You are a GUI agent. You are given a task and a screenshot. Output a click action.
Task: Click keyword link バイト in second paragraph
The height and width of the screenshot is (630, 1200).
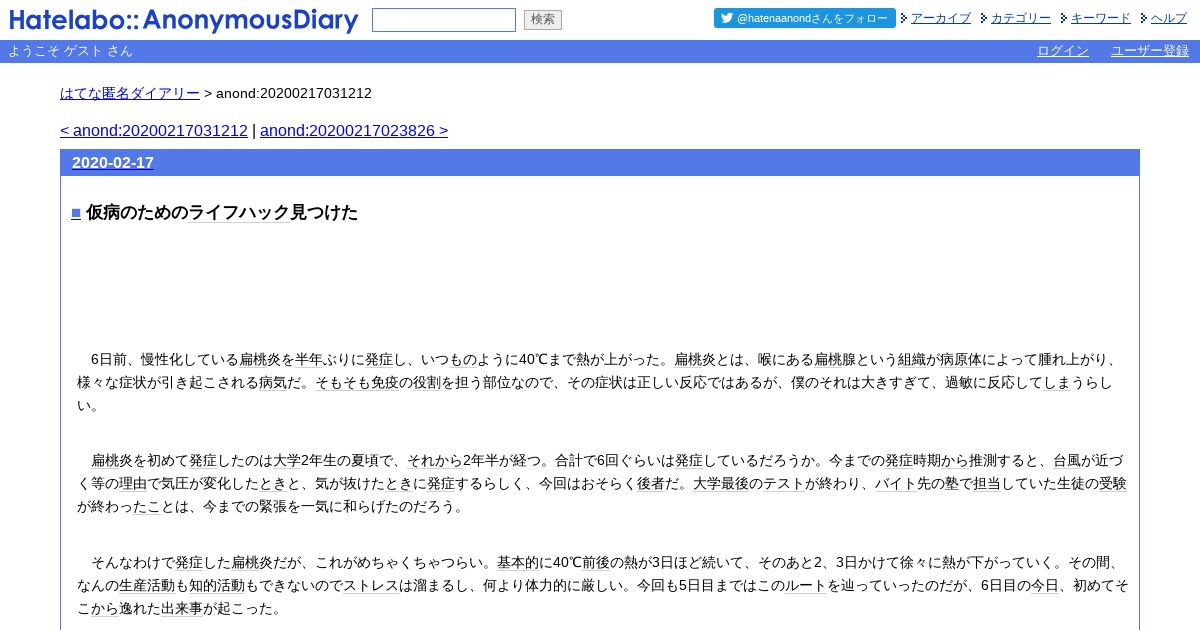click(x=896, y=484)
